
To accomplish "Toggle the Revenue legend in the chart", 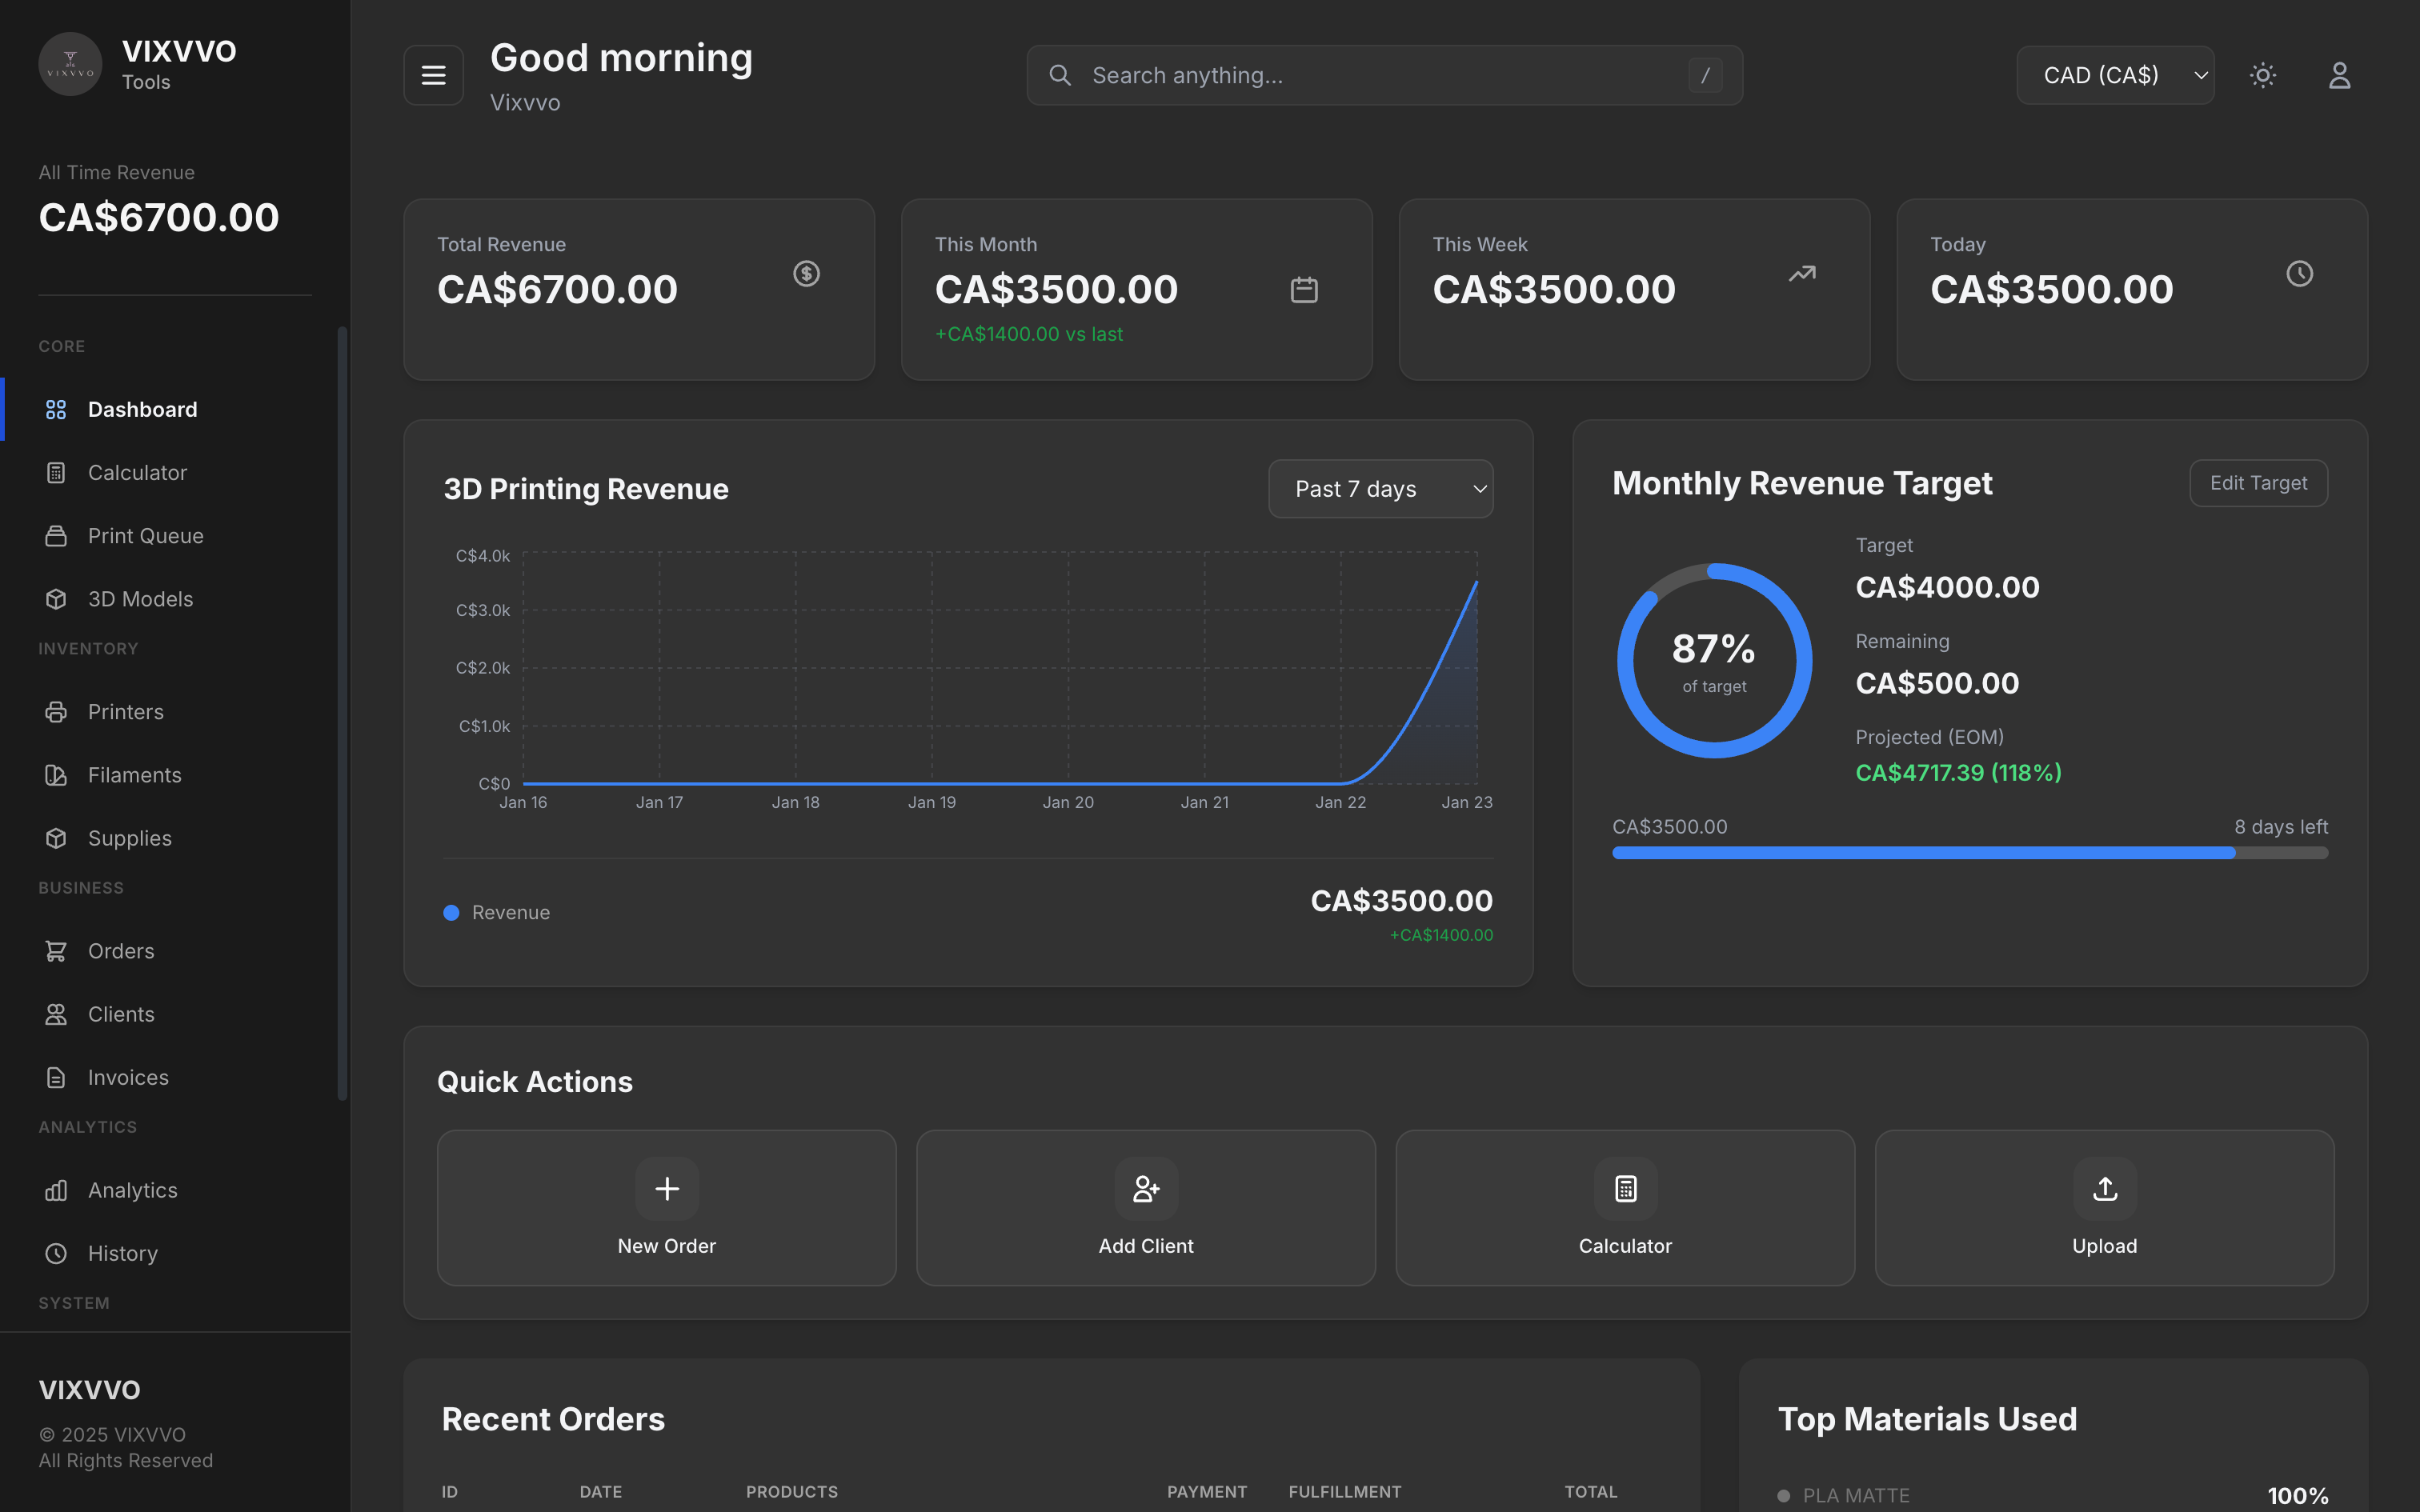I will pos(497,912).
